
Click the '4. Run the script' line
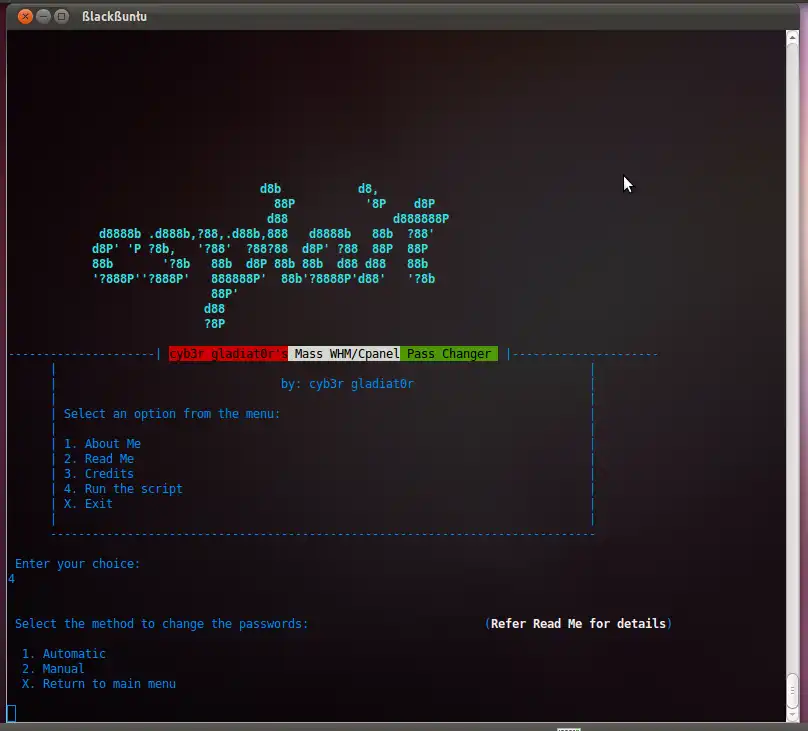123,488
